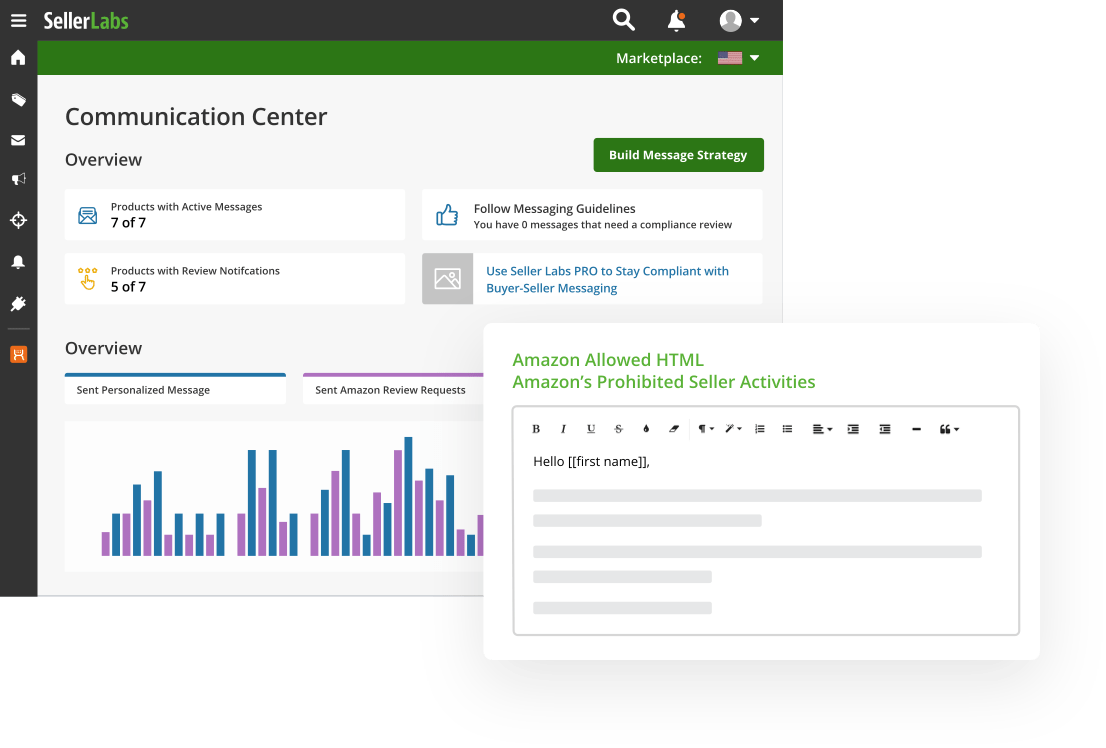Open Follow Messaging Guidelines card
Viewport: 1106px width, 748px height.
point(592,215)
